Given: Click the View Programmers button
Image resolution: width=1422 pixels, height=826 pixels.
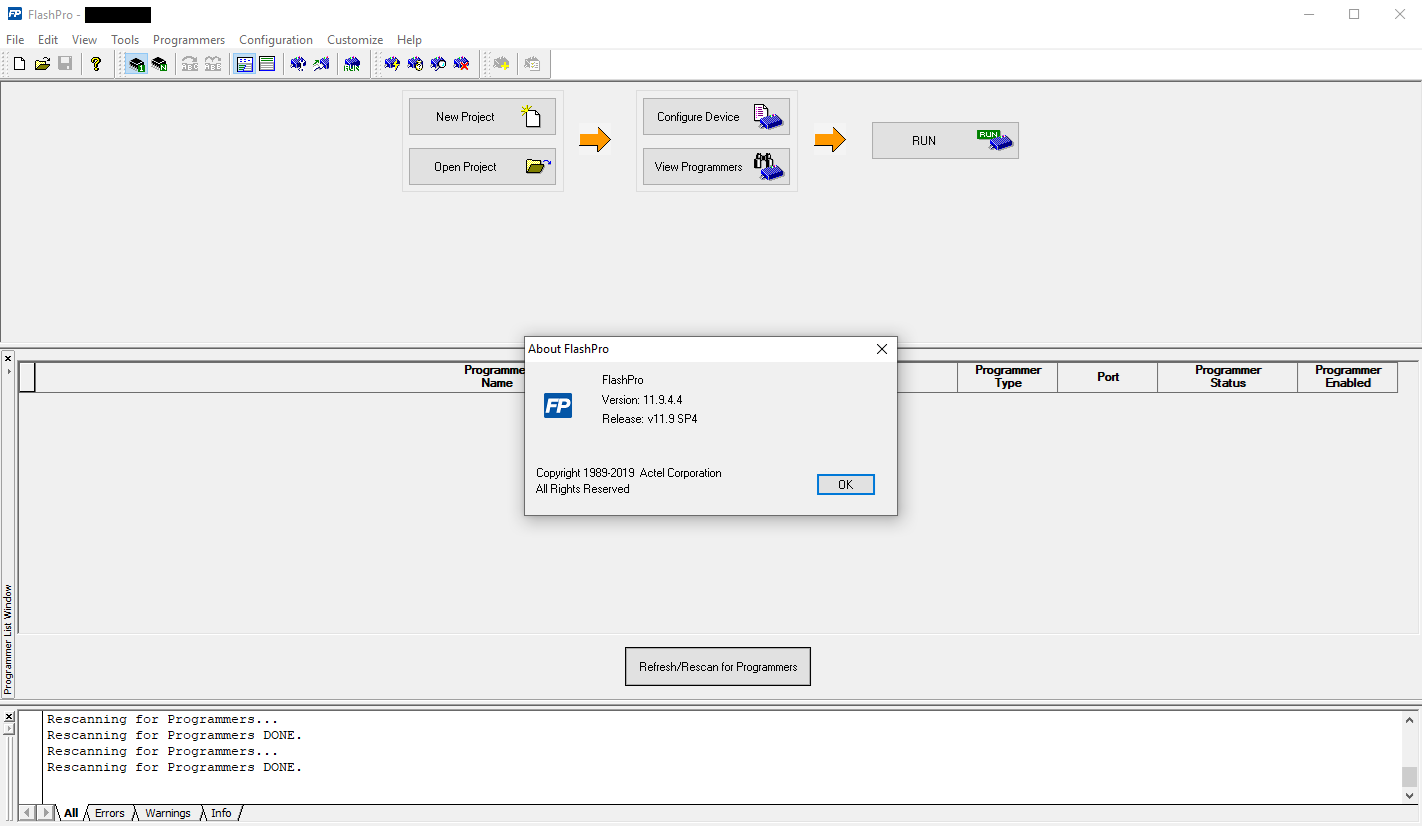Looking at the screenshot, I should click(716, 167).
